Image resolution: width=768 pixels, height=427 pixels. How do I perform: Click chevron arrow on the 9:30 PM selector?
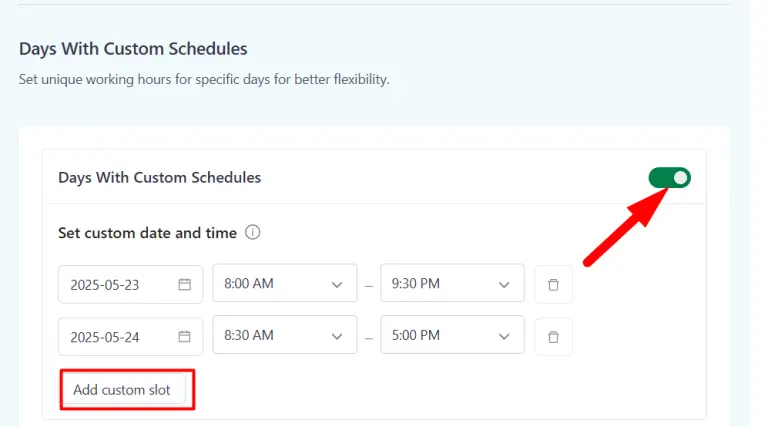[x=503, y=284]
